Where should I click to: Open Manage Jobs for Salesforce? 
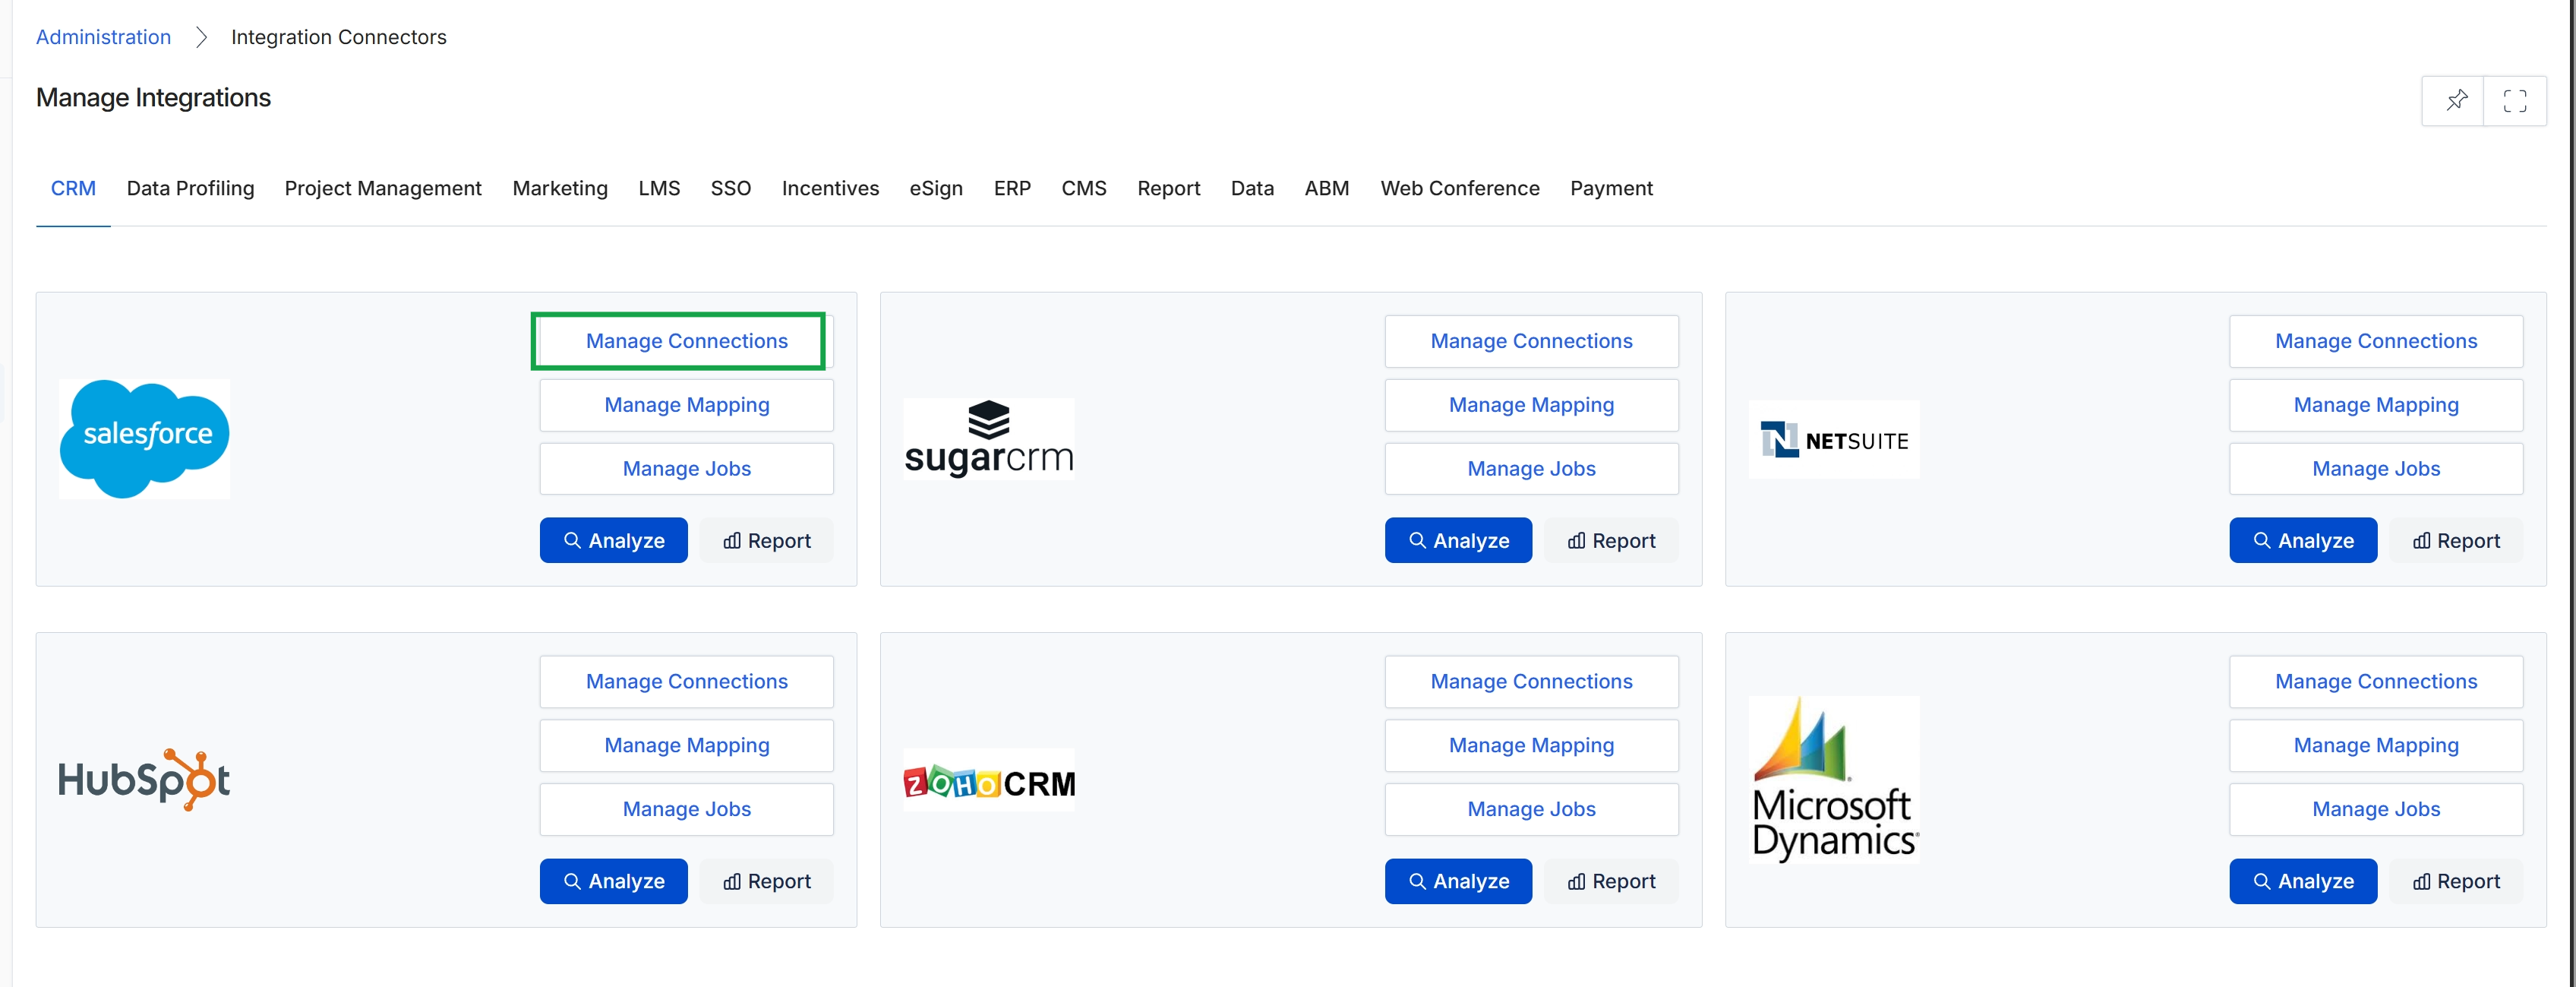686,469
